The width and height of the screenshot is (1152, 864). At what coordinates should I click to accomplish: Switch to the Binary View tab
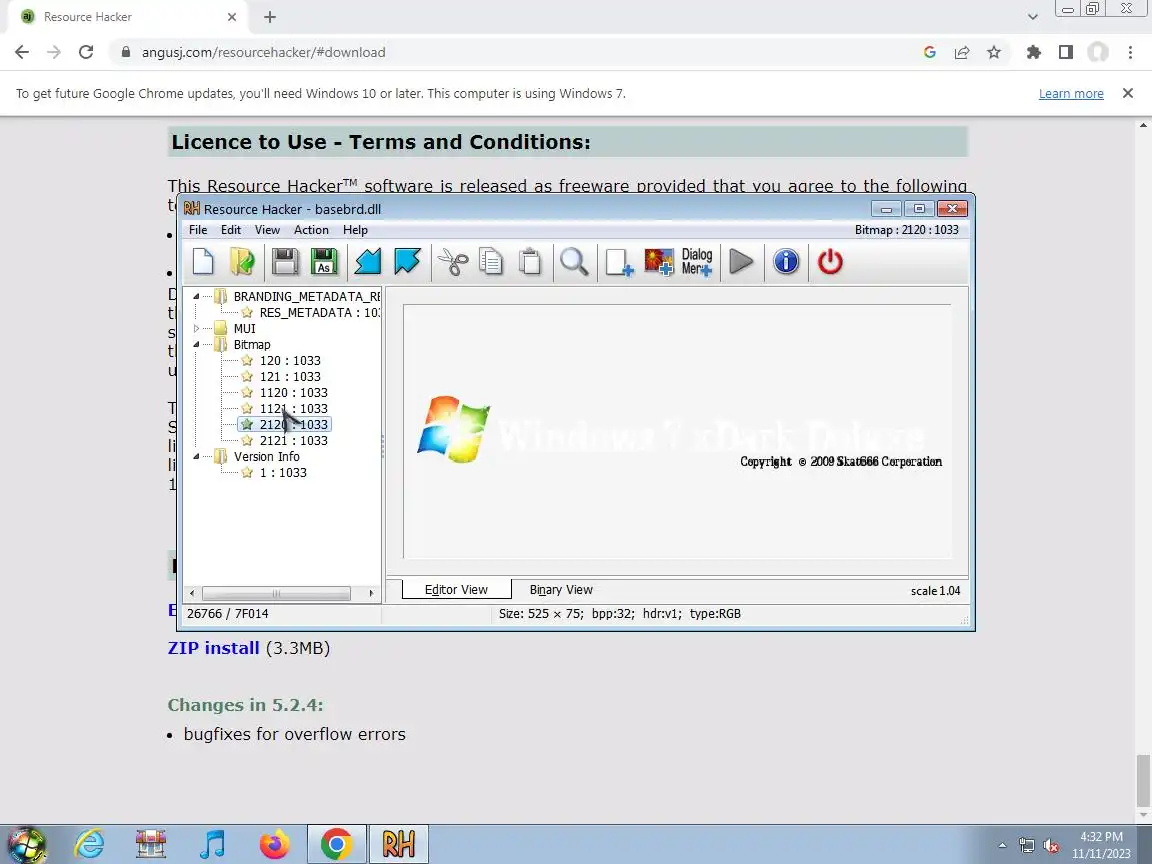[561, 589]
